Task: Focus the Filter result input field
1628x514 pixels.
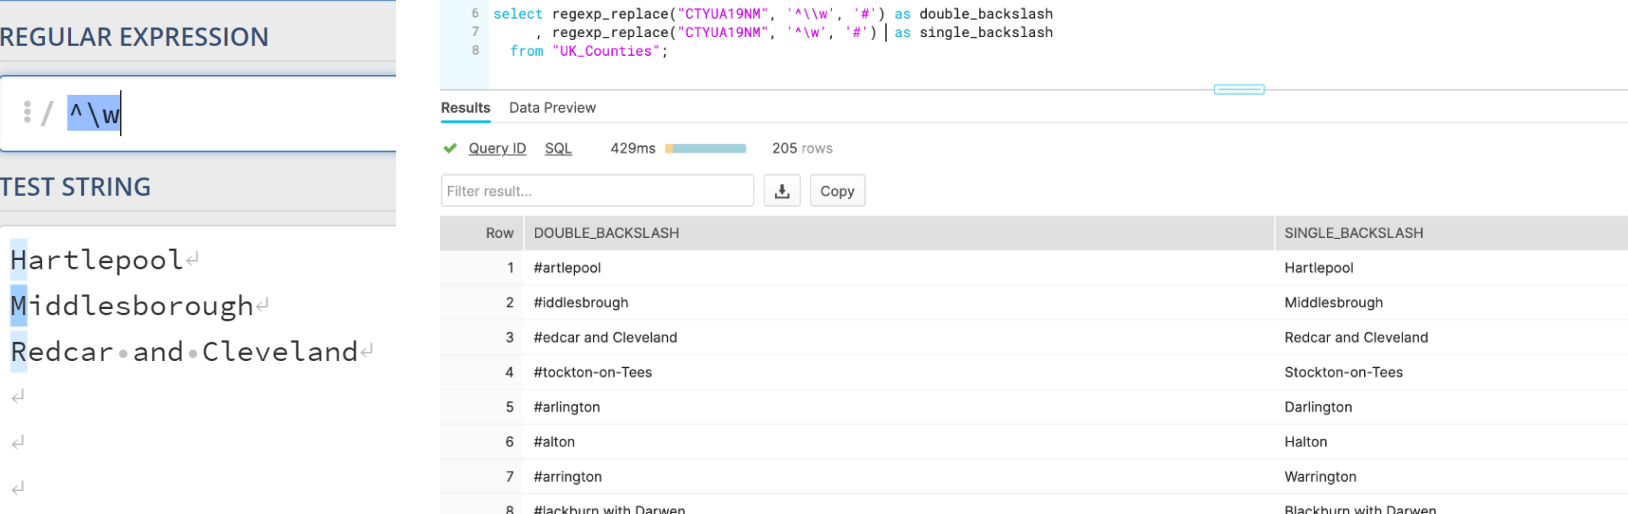Action: [597, 191]
